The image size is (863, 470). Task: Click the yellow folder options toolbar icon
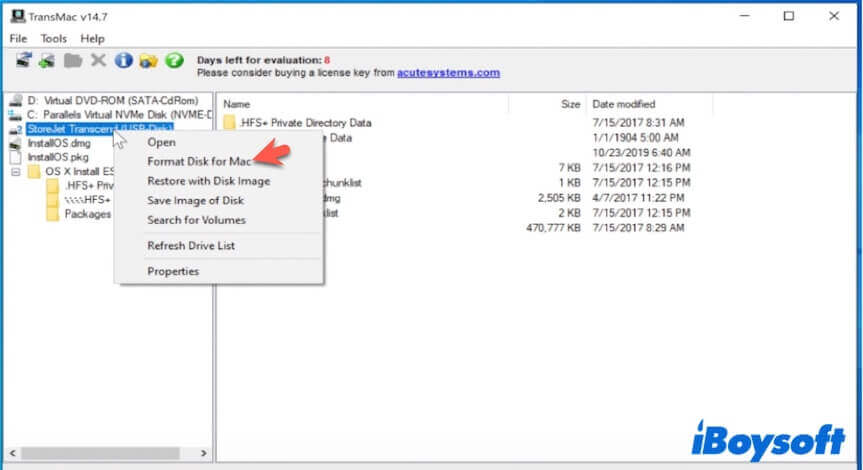click(x=149, y=61)
